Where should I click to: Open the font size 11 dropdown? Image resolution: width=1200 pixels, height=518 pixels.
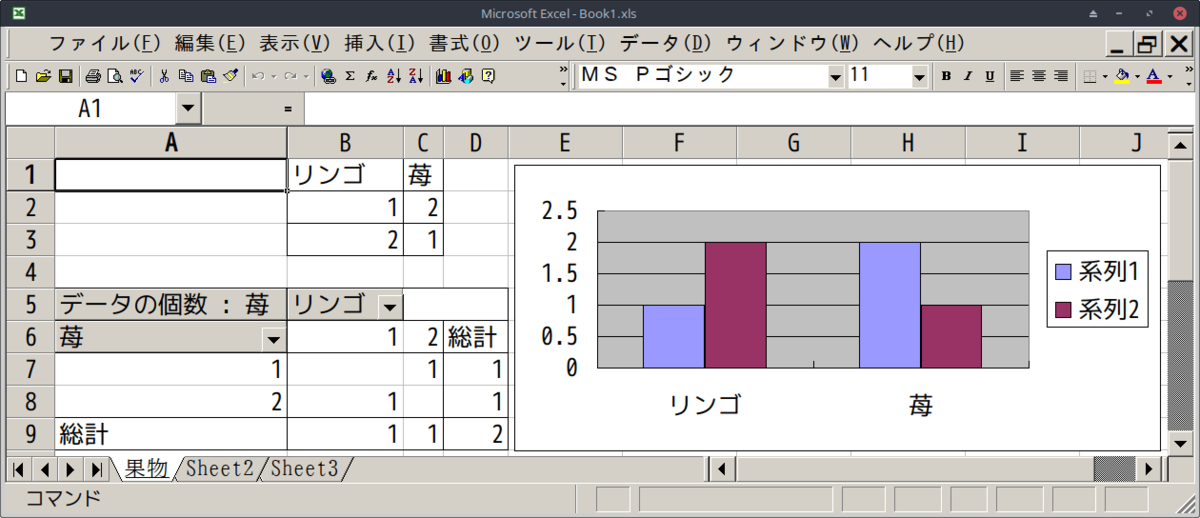tap(920, 76)
